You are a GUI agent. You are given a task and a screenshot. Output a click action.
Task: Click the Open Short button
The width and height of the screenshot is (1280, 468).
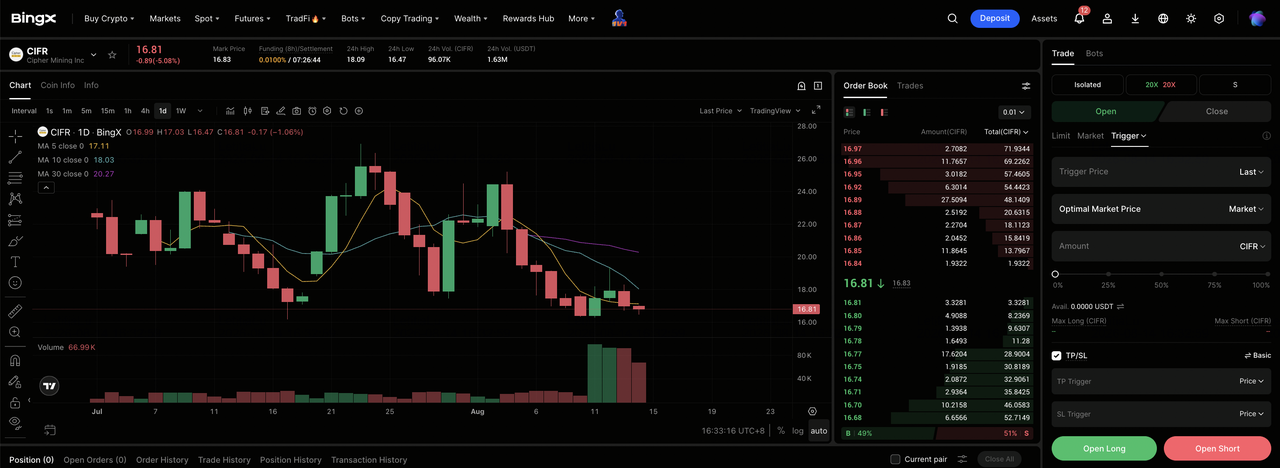[x=1217, y=448]
